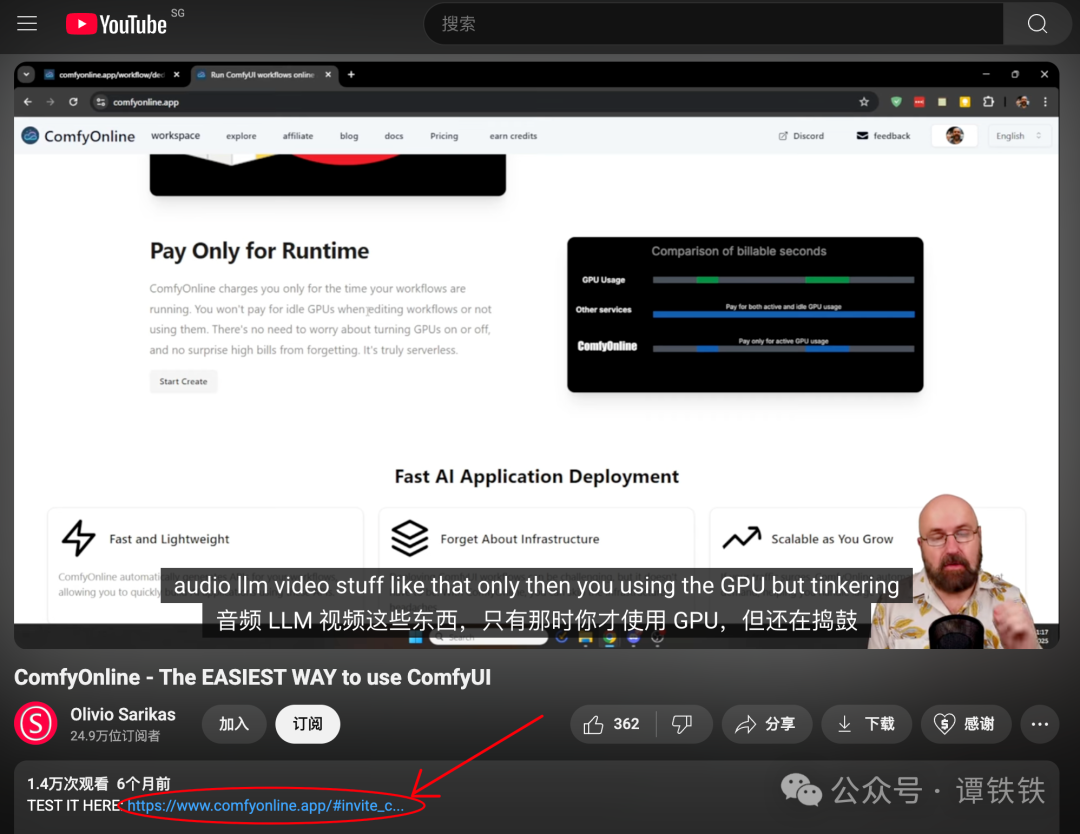Open the affiliate menu item
1080x834 pixels.
point(298,136)
